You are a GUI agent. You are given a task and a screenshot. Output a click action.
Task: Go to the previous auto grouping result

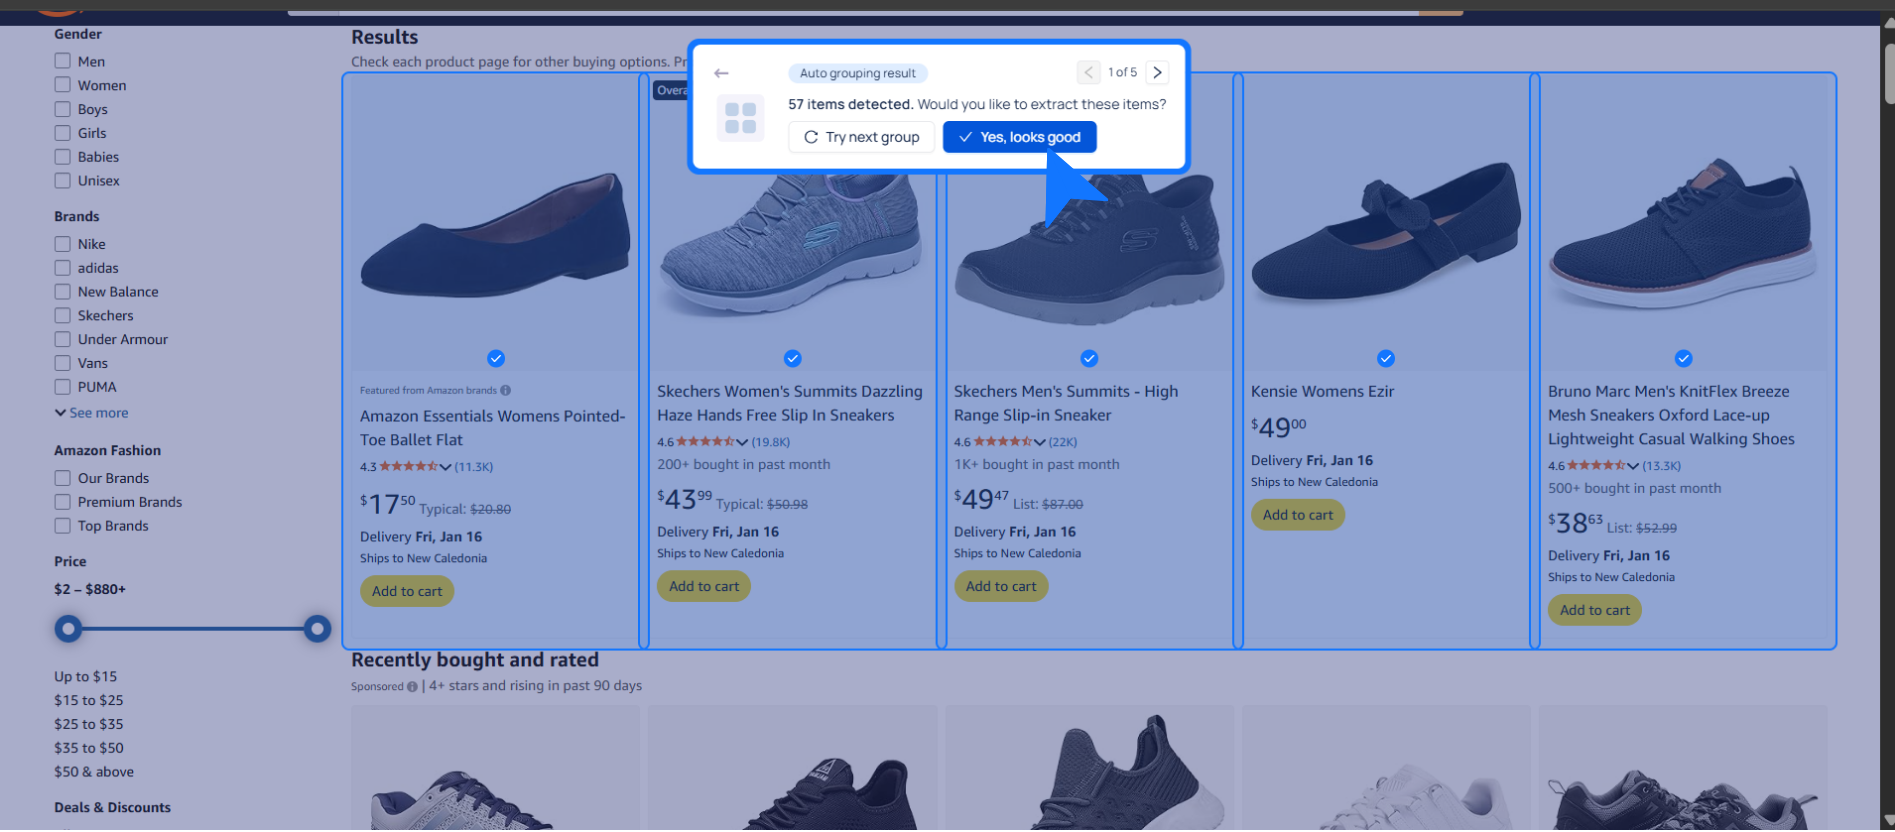point(1088,72)
